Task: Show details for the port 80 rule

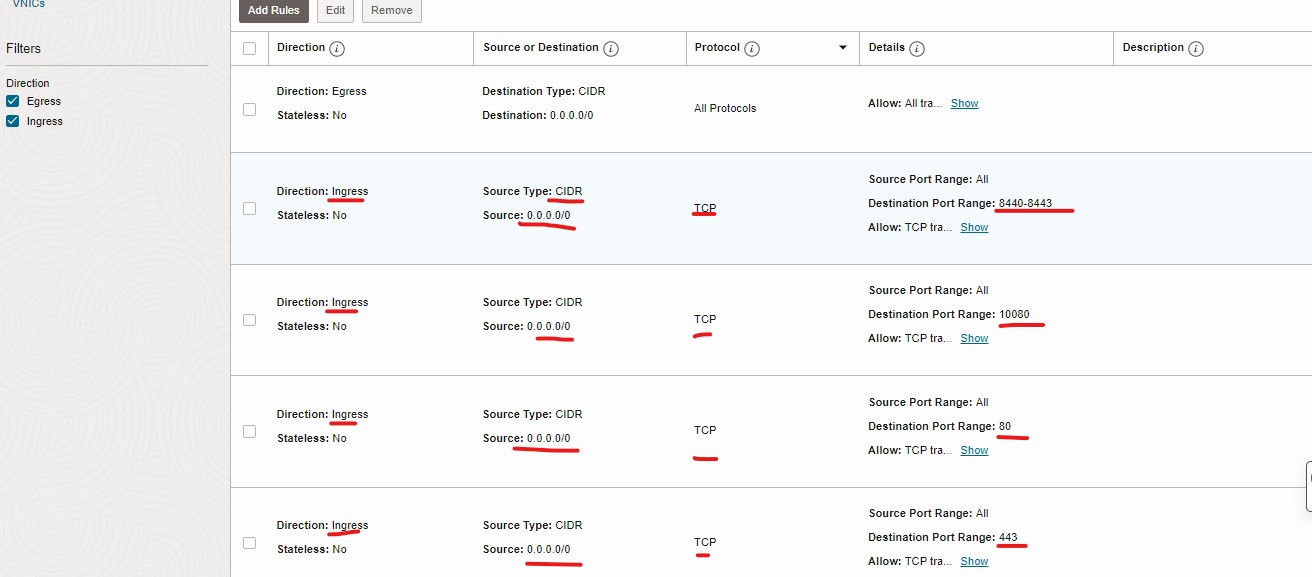Action: click(x=974, y=451)
